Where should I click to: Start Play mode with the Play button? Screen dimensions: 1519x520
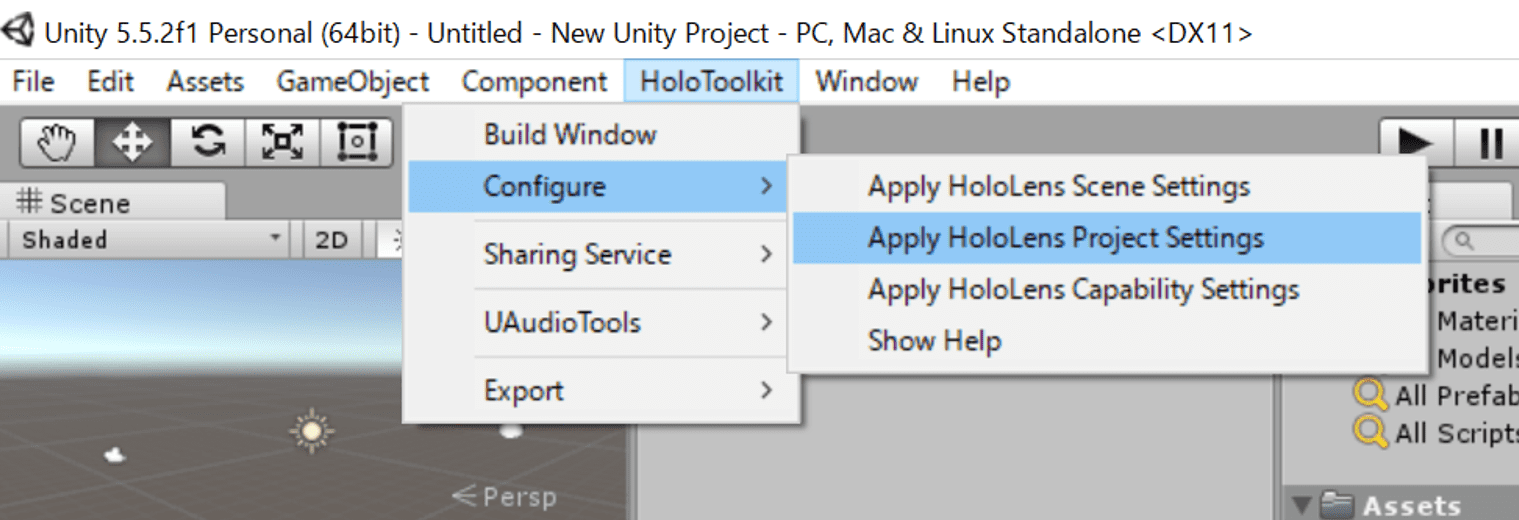[x=1415, y=142]
